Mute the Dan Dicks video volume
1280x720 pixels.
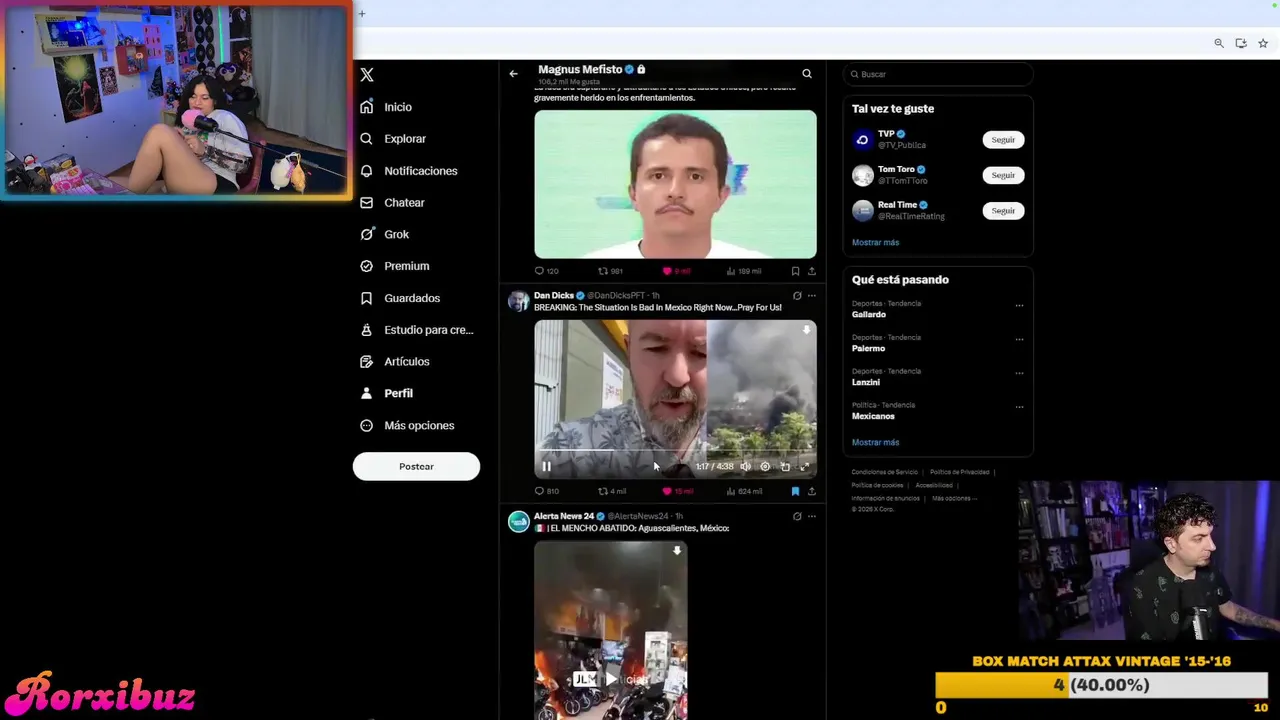[x=745, y=466]
